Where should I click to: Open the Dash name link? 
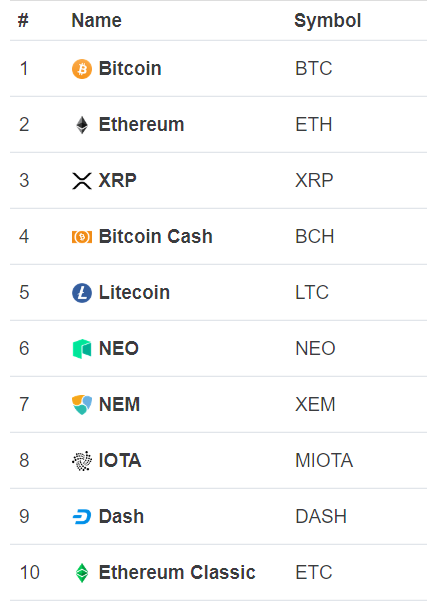coord(121,516)
